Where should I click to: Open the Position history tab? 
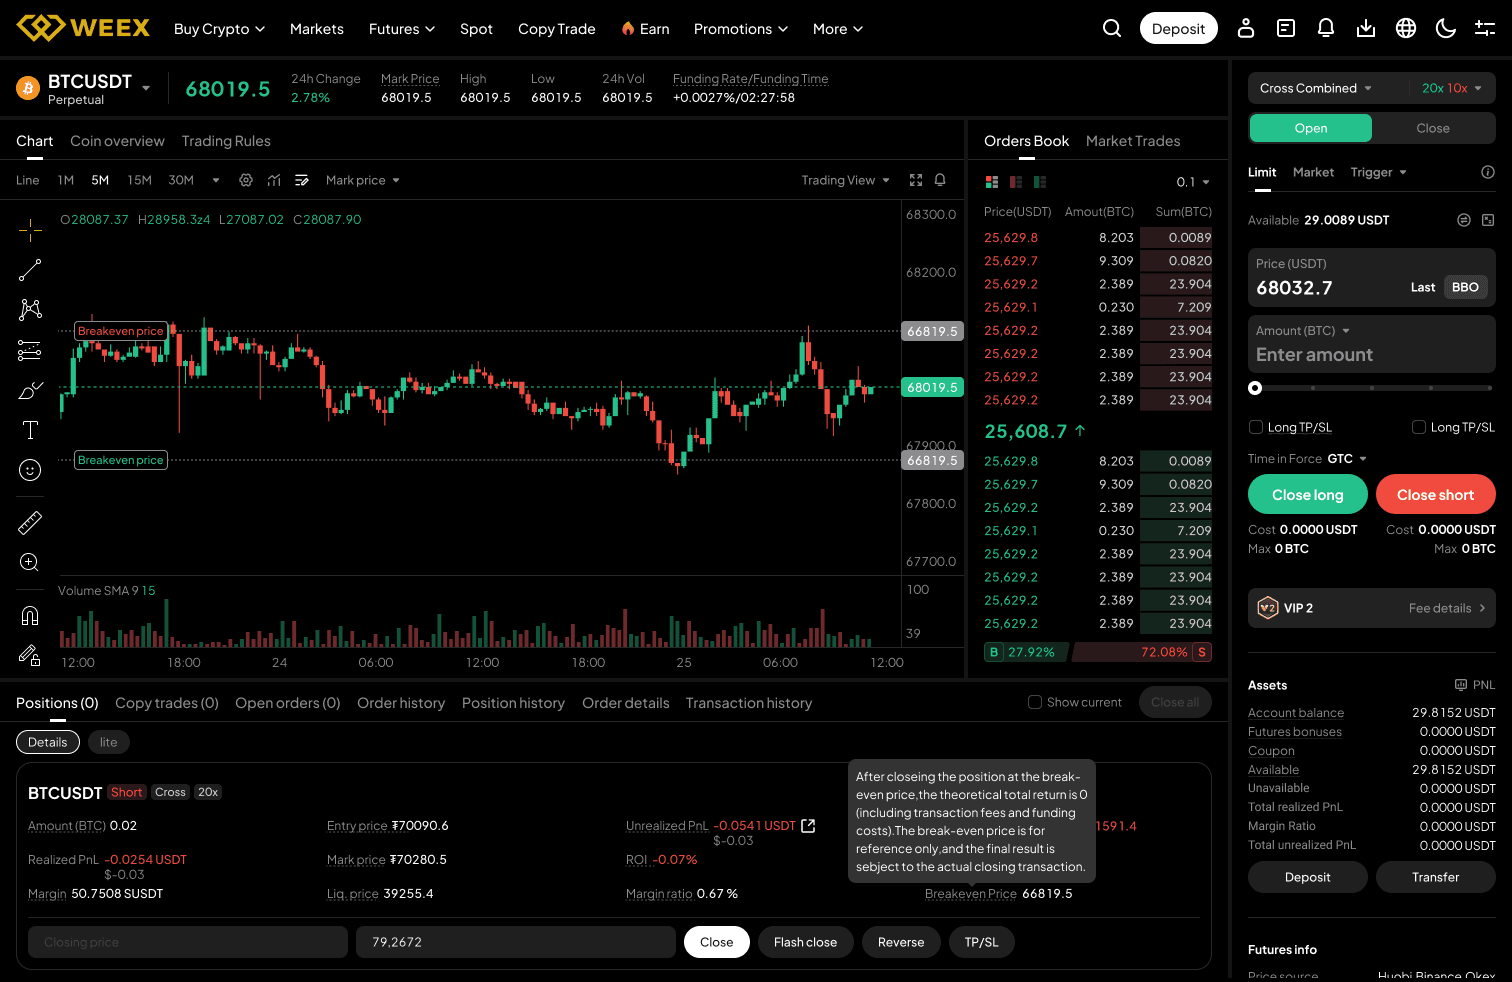tap(513, 704)
